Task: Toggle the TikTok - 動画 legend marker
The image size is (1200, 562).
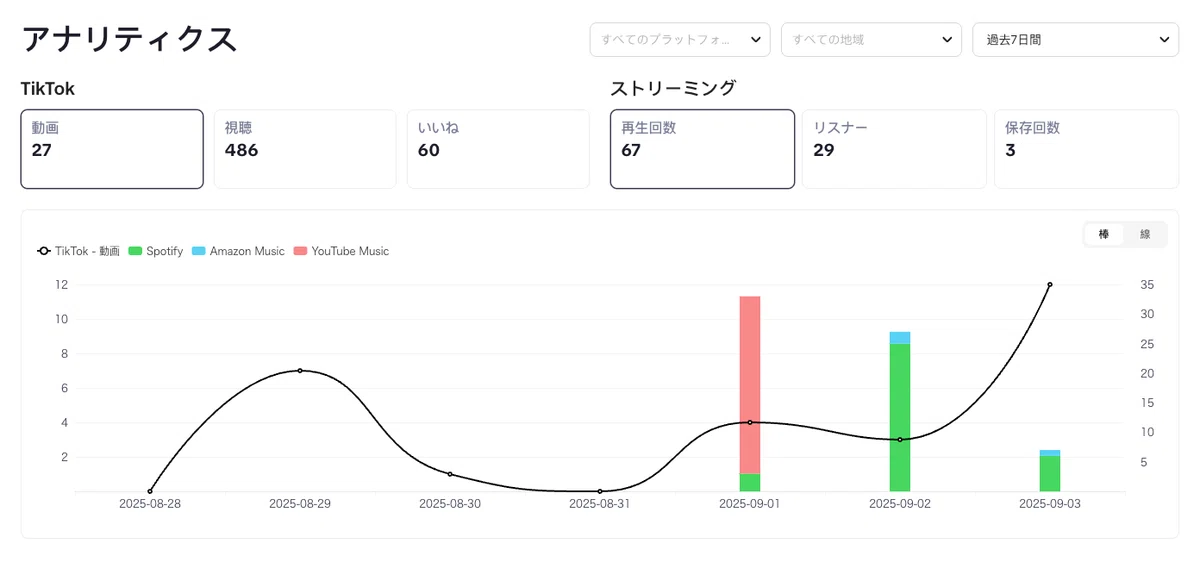Action: coord(44,251)
